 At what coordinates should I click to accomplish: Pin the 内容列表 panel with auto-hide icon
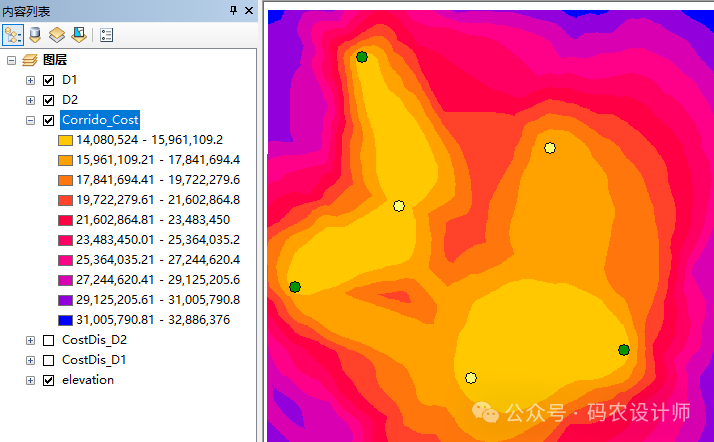pyautogui.click(x=234, y=10)
